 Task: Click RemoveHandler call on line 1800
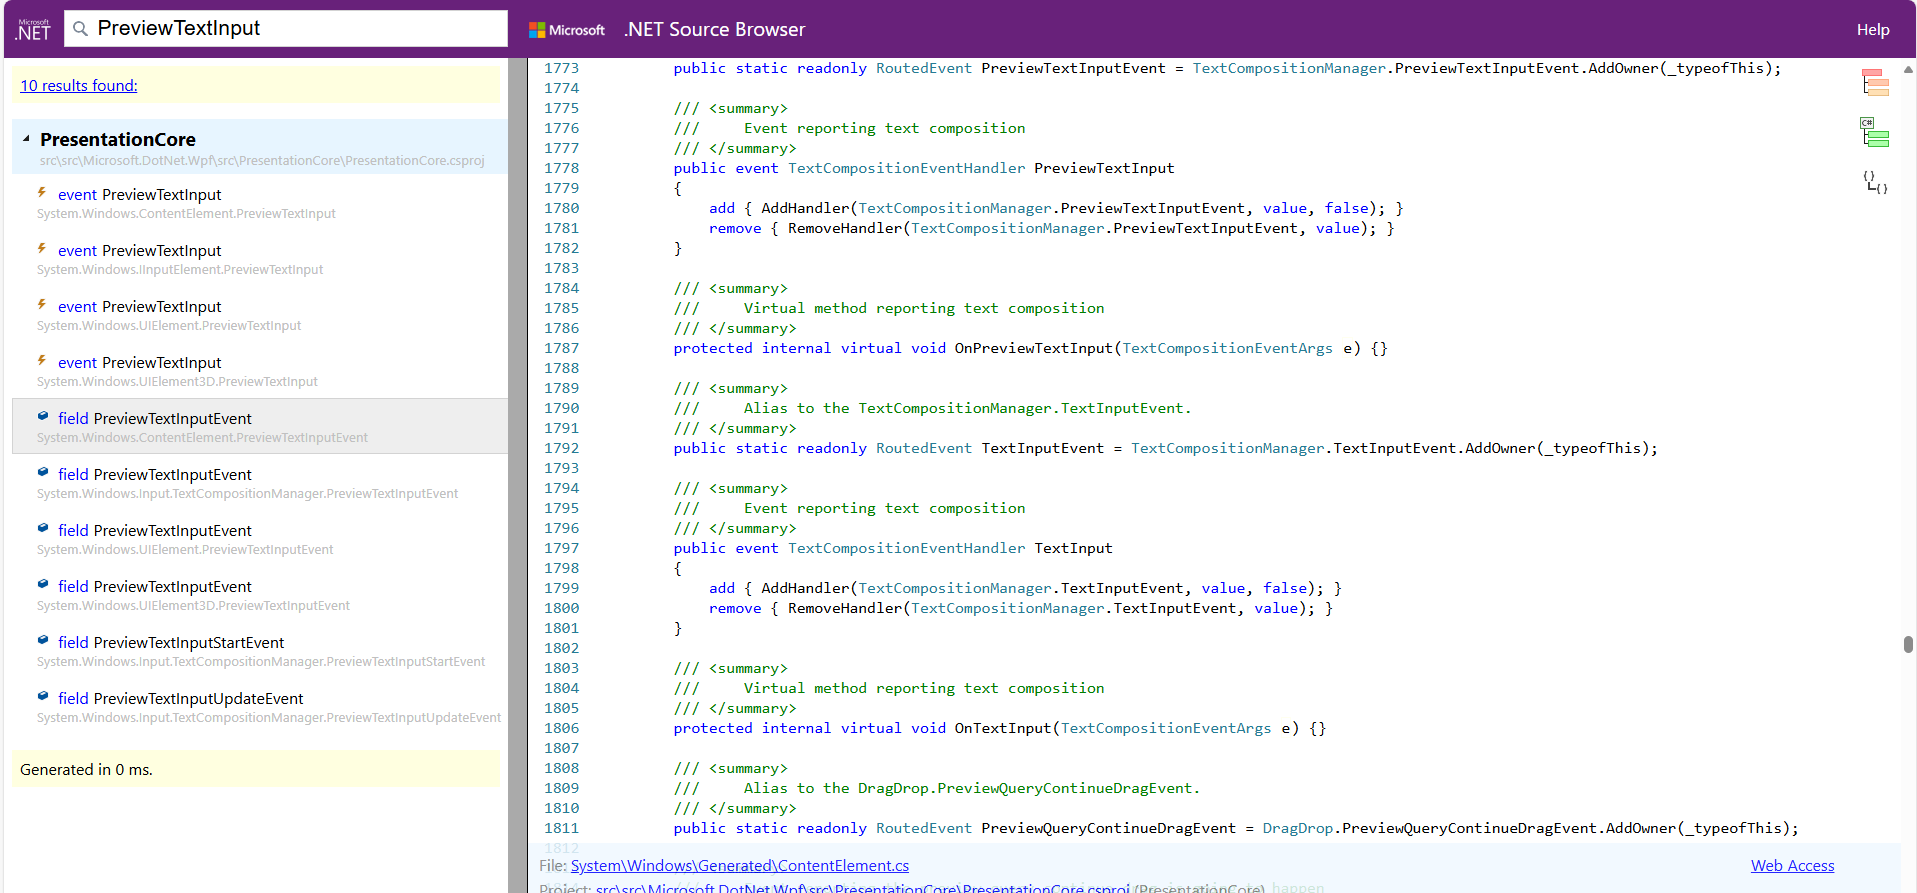click(845, 608)
